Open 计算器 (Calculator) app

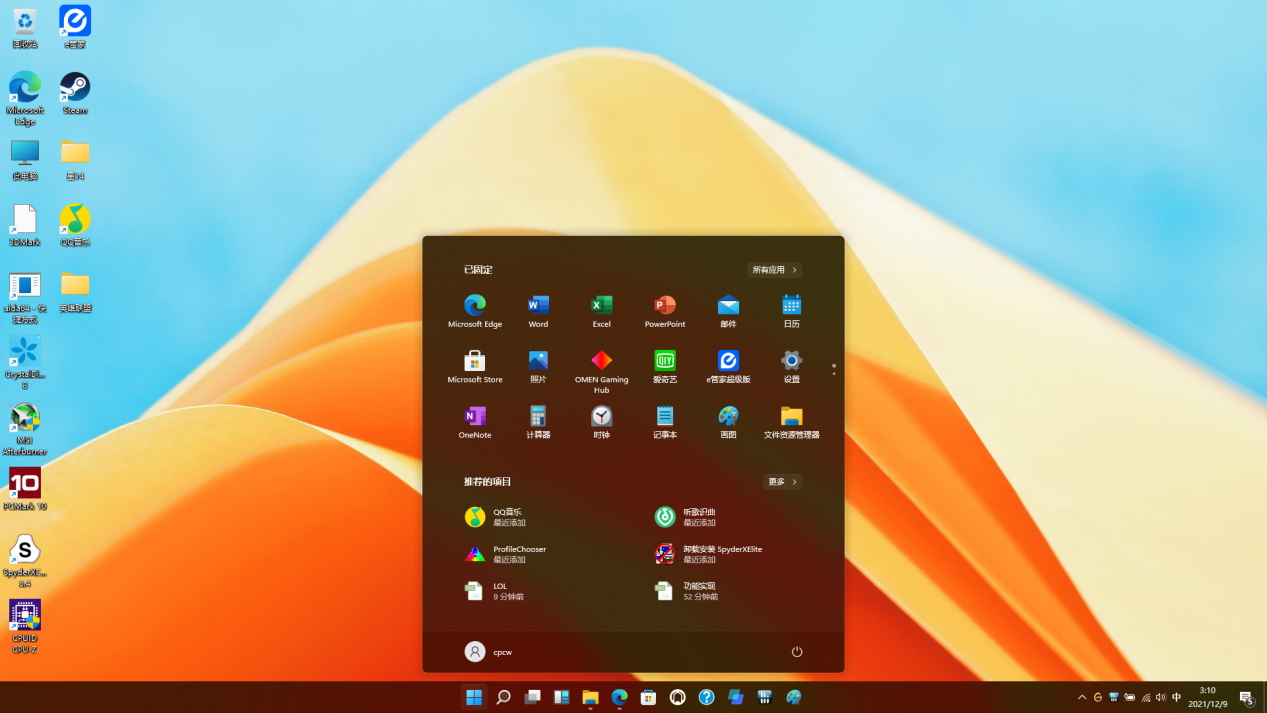click(538, 421)
